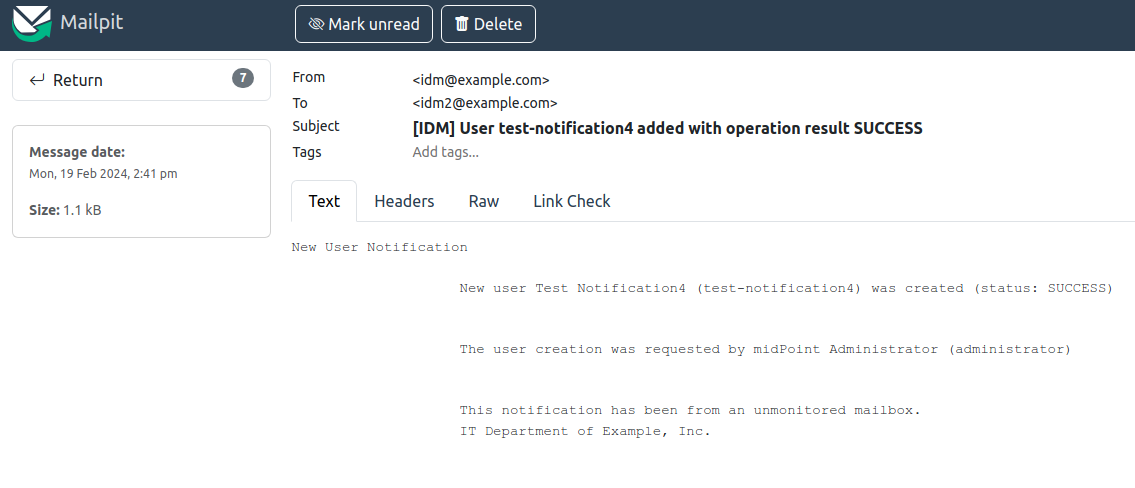Focus the Add tags input field
The height and width of the screenshot is (488, 1135).
pyautogui.click(x=446, y=152)
